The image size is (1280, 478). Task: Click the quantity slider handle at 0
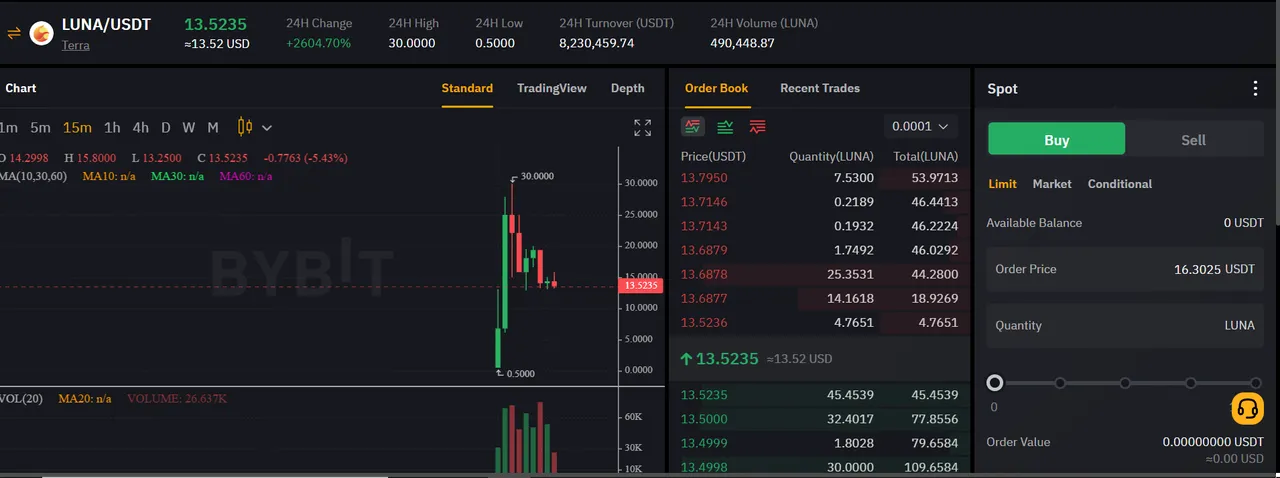click(994, 383)
